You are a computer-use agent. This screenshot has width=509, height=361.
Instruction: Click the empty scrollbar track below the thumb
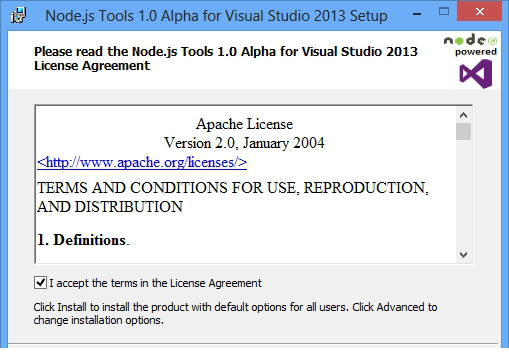click(x=463, y=194)
